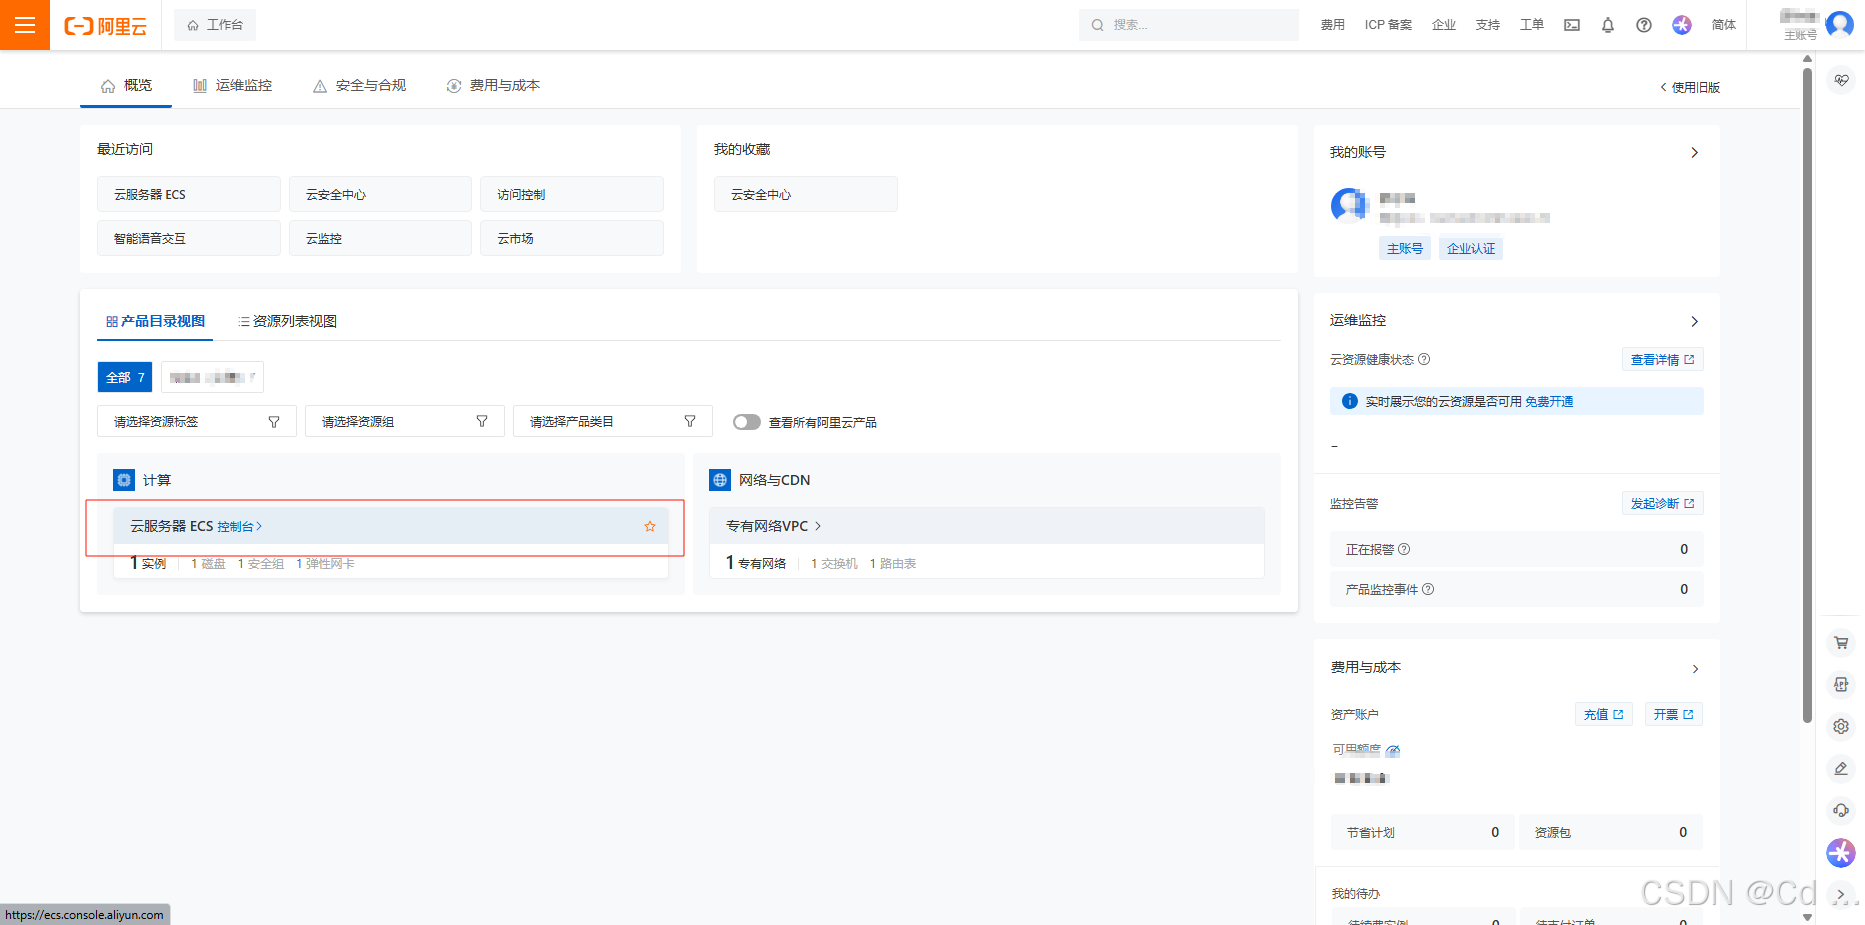
Task: Switch language via 简体
Action: (x=1724, y=25)
